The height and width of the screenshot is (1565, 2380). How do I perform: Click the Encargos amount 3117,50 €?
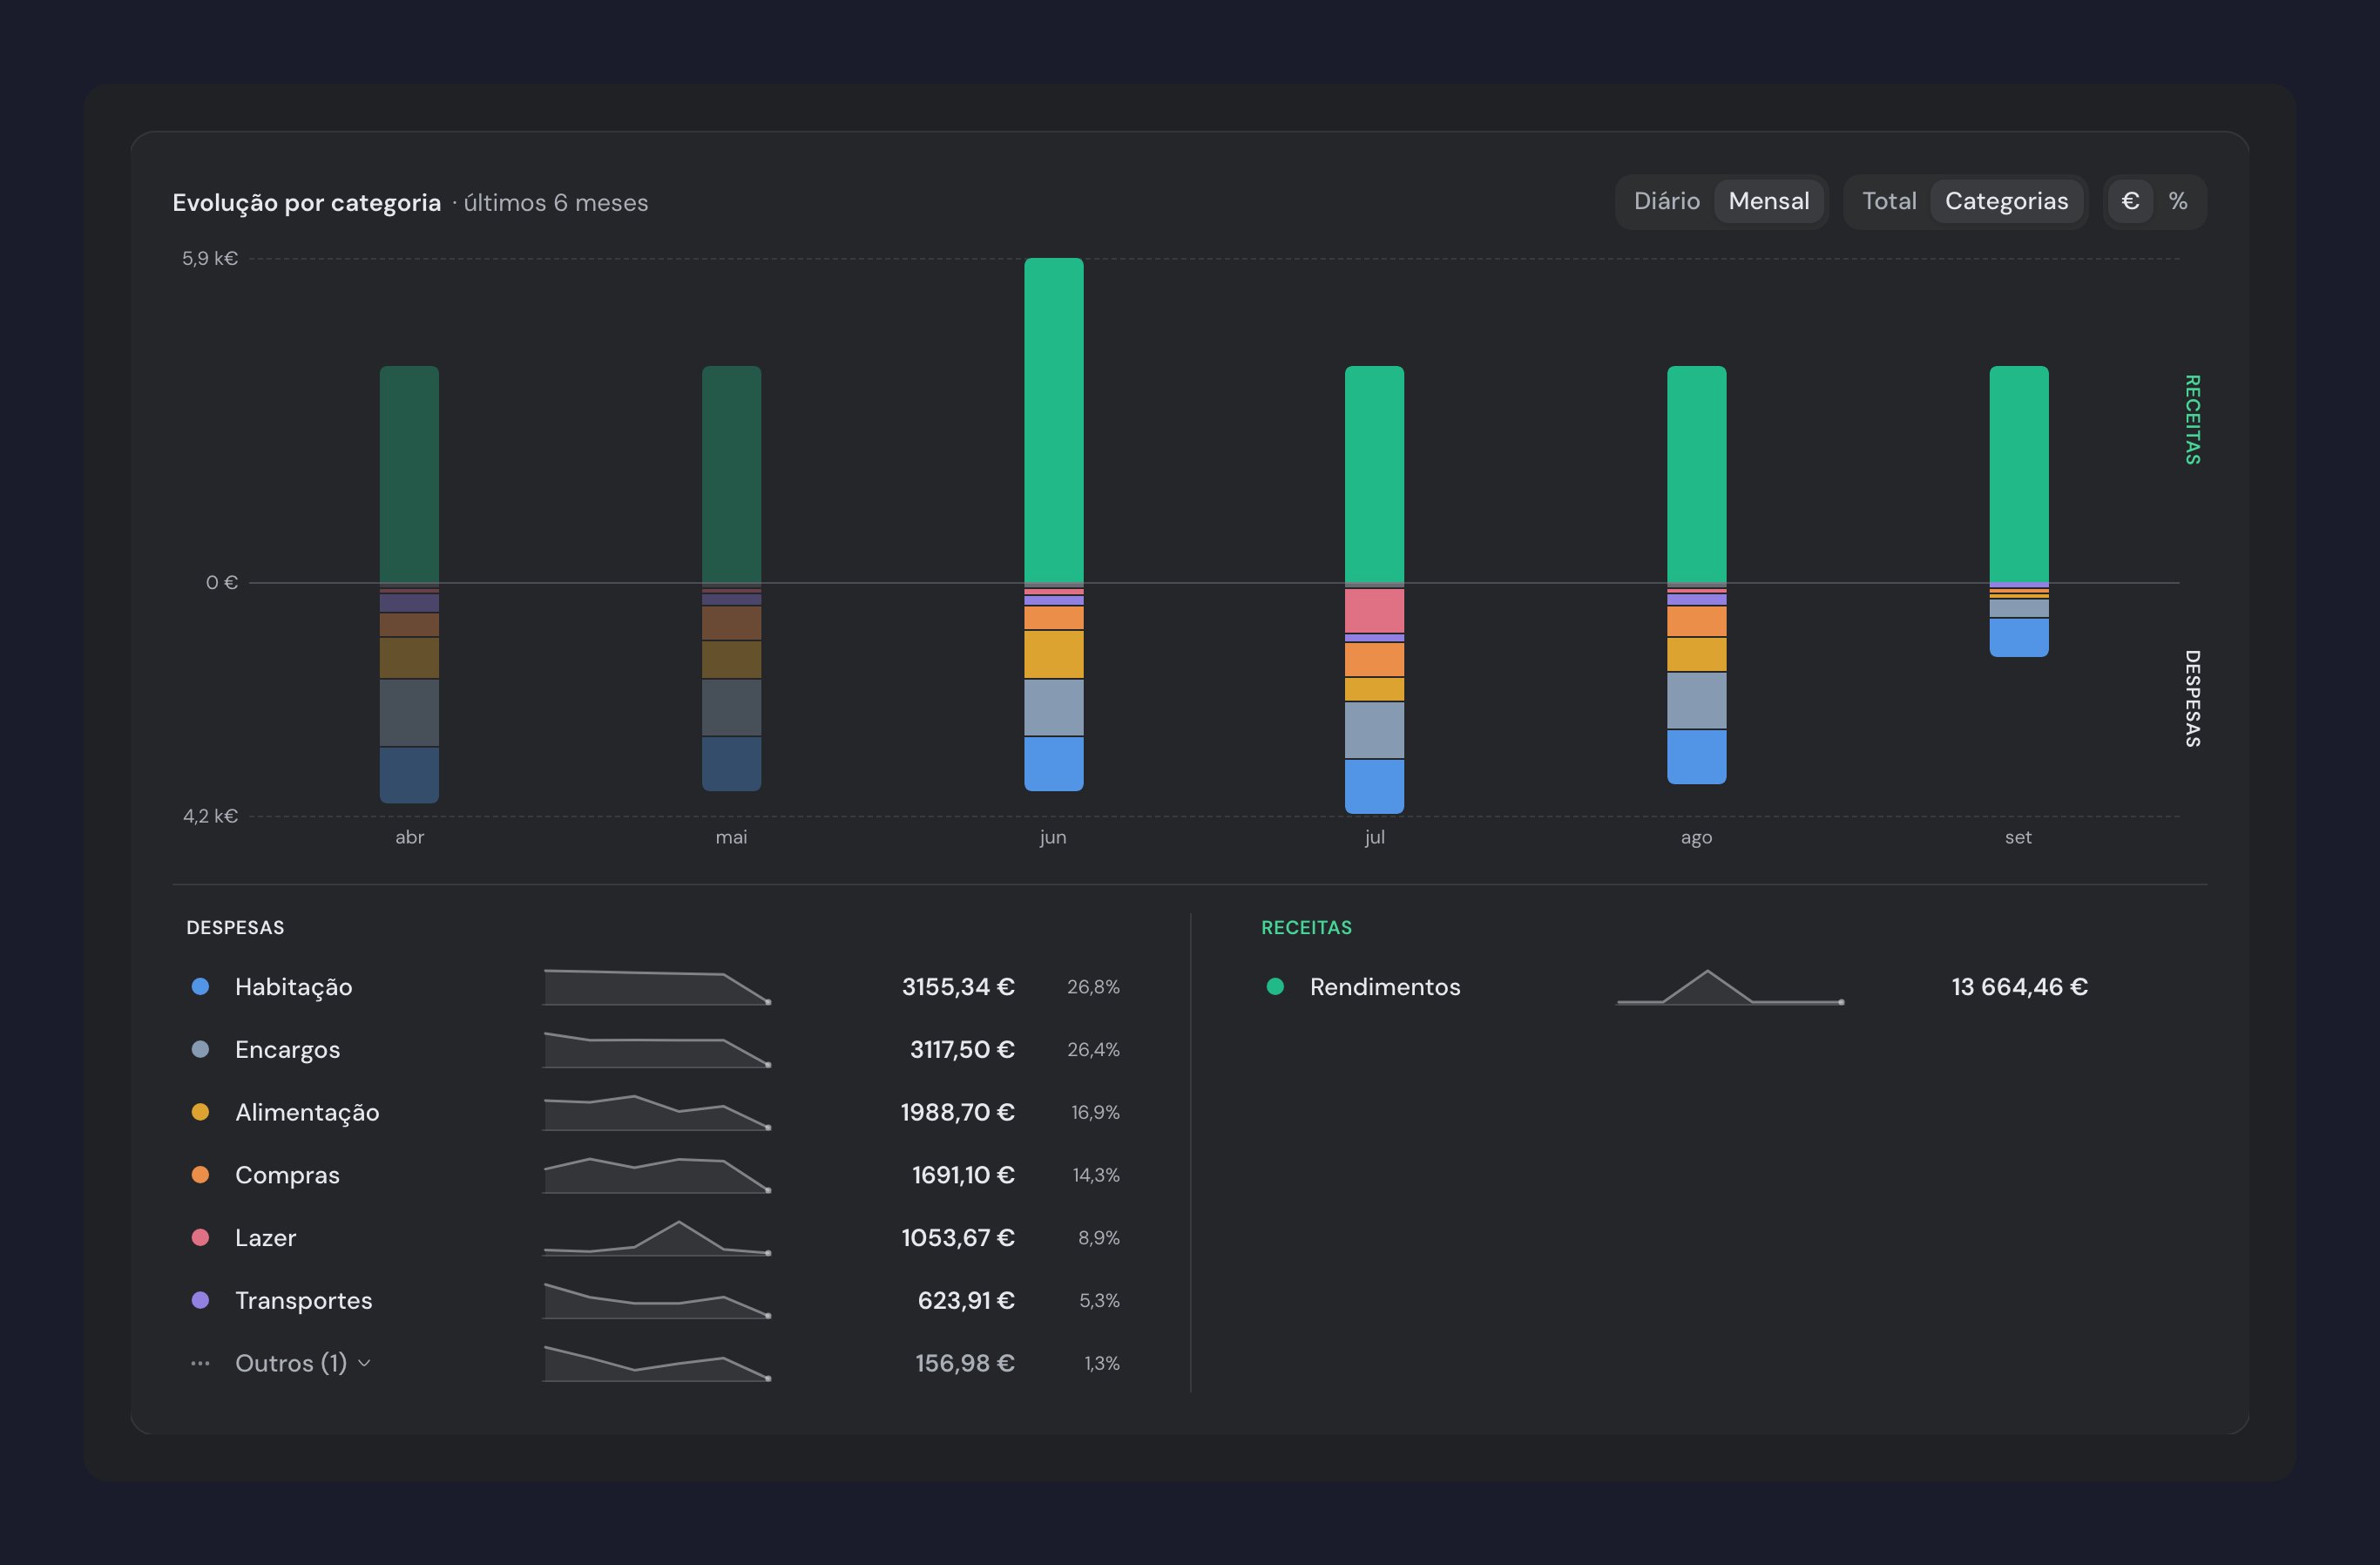(962, 1049)
